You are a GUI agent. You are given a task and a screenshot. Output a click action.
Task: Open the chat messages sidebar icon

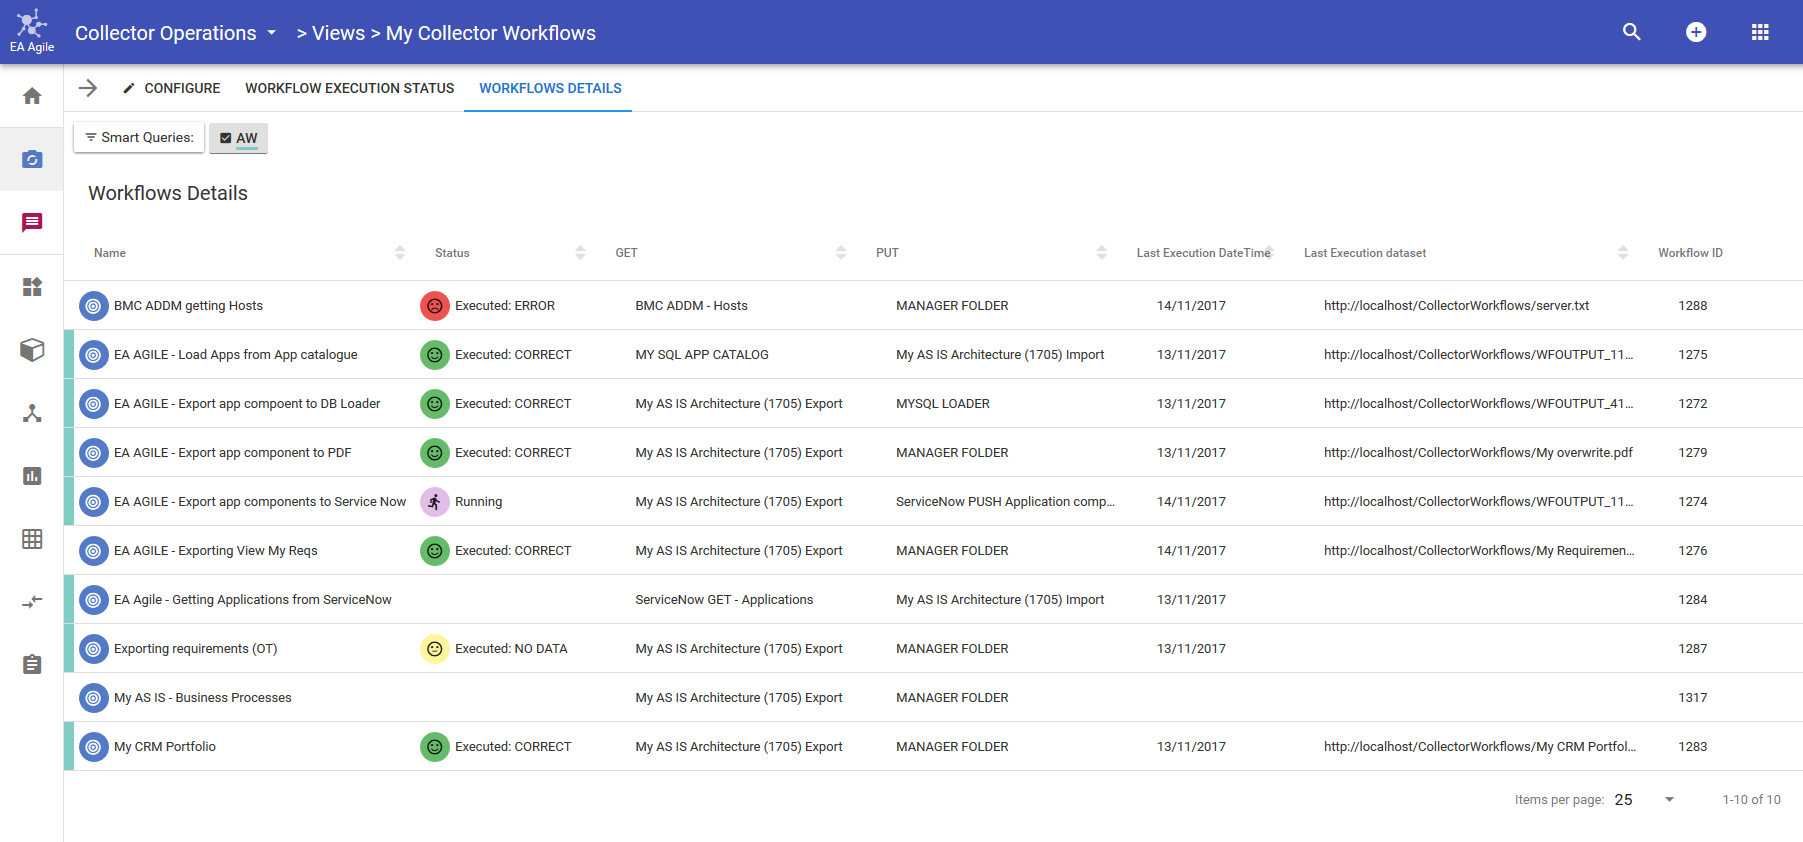pos(32,222)
